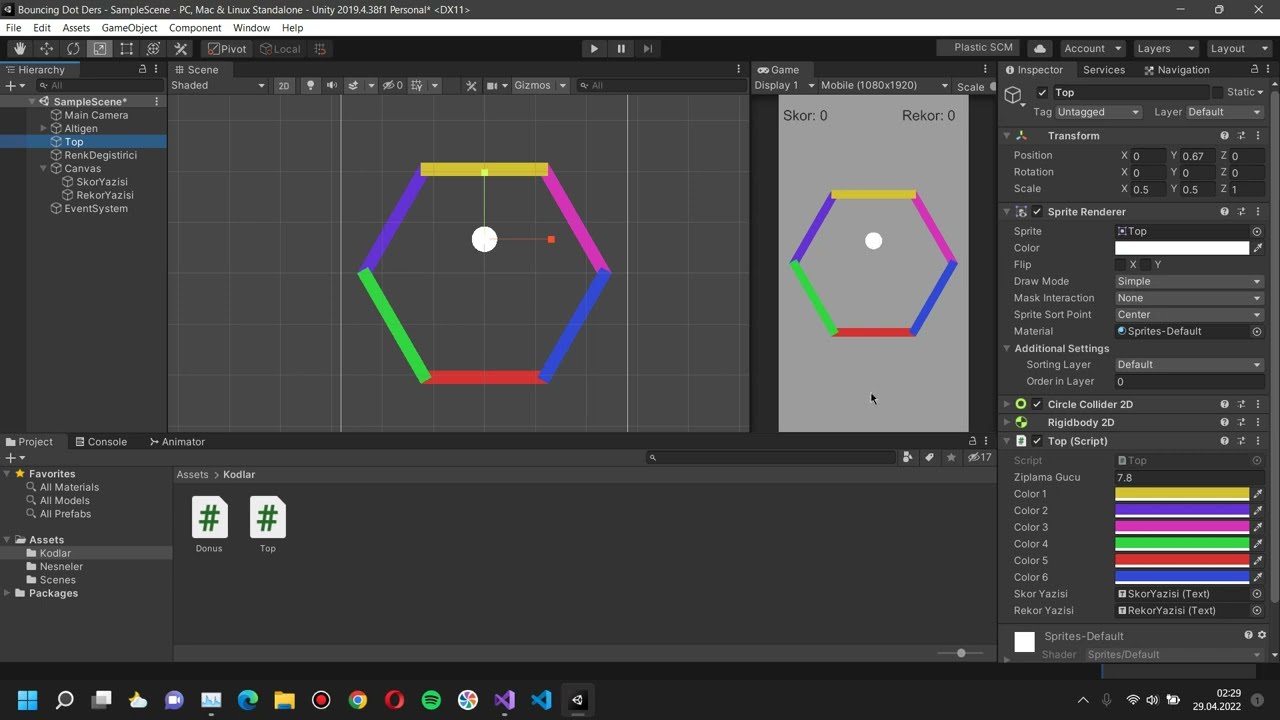The image size is (1280, 720).
Task: Toggle Pivot handle position button
Action: click(227, 48)
